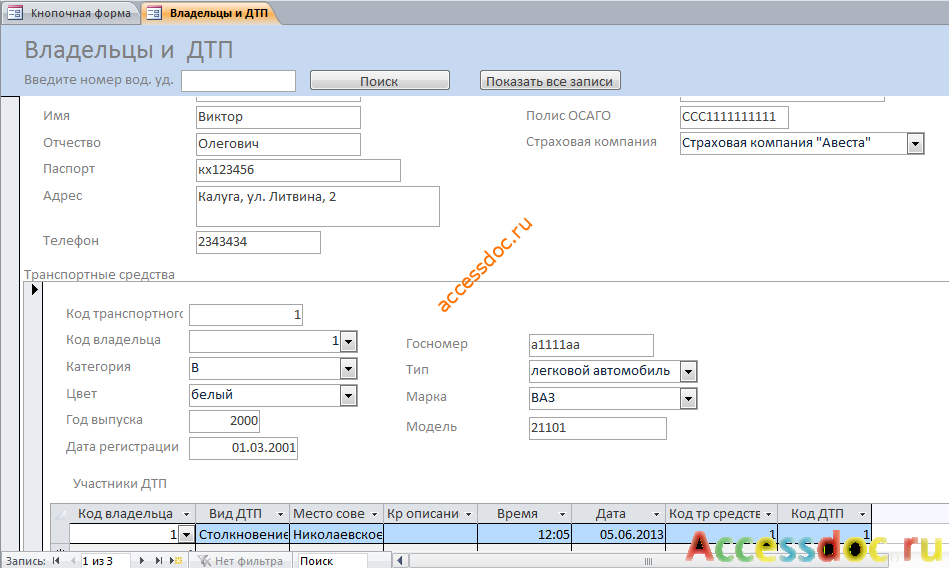The height and width of the screenshot is (568, 949).
Task: Click the 'Имя' field with Виктор
Action: point(278,117)
